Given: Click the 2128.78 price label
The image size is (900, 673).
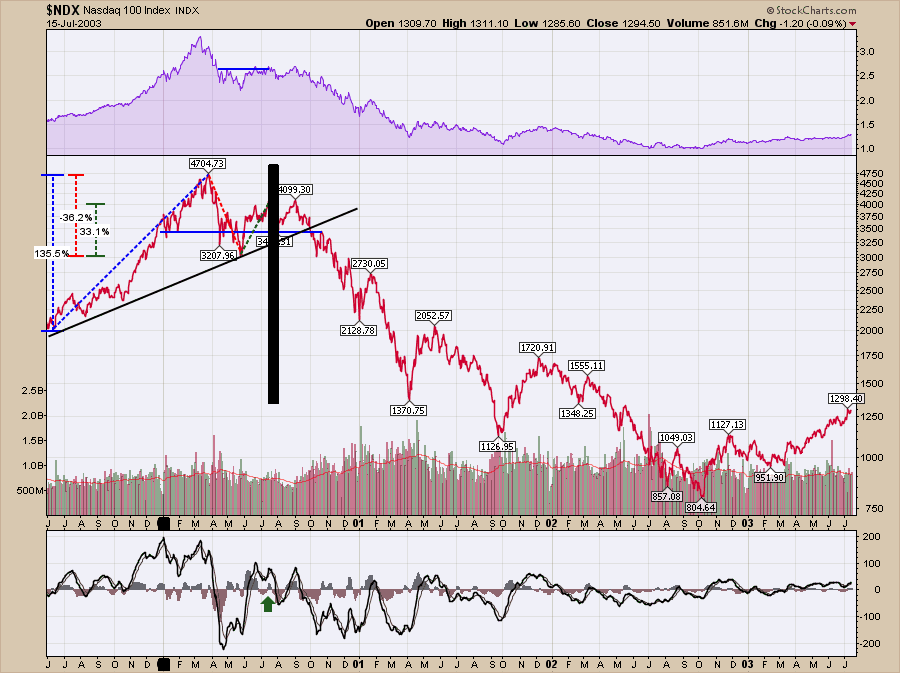Looking at the screenshot, I should (x=358, y=330).
